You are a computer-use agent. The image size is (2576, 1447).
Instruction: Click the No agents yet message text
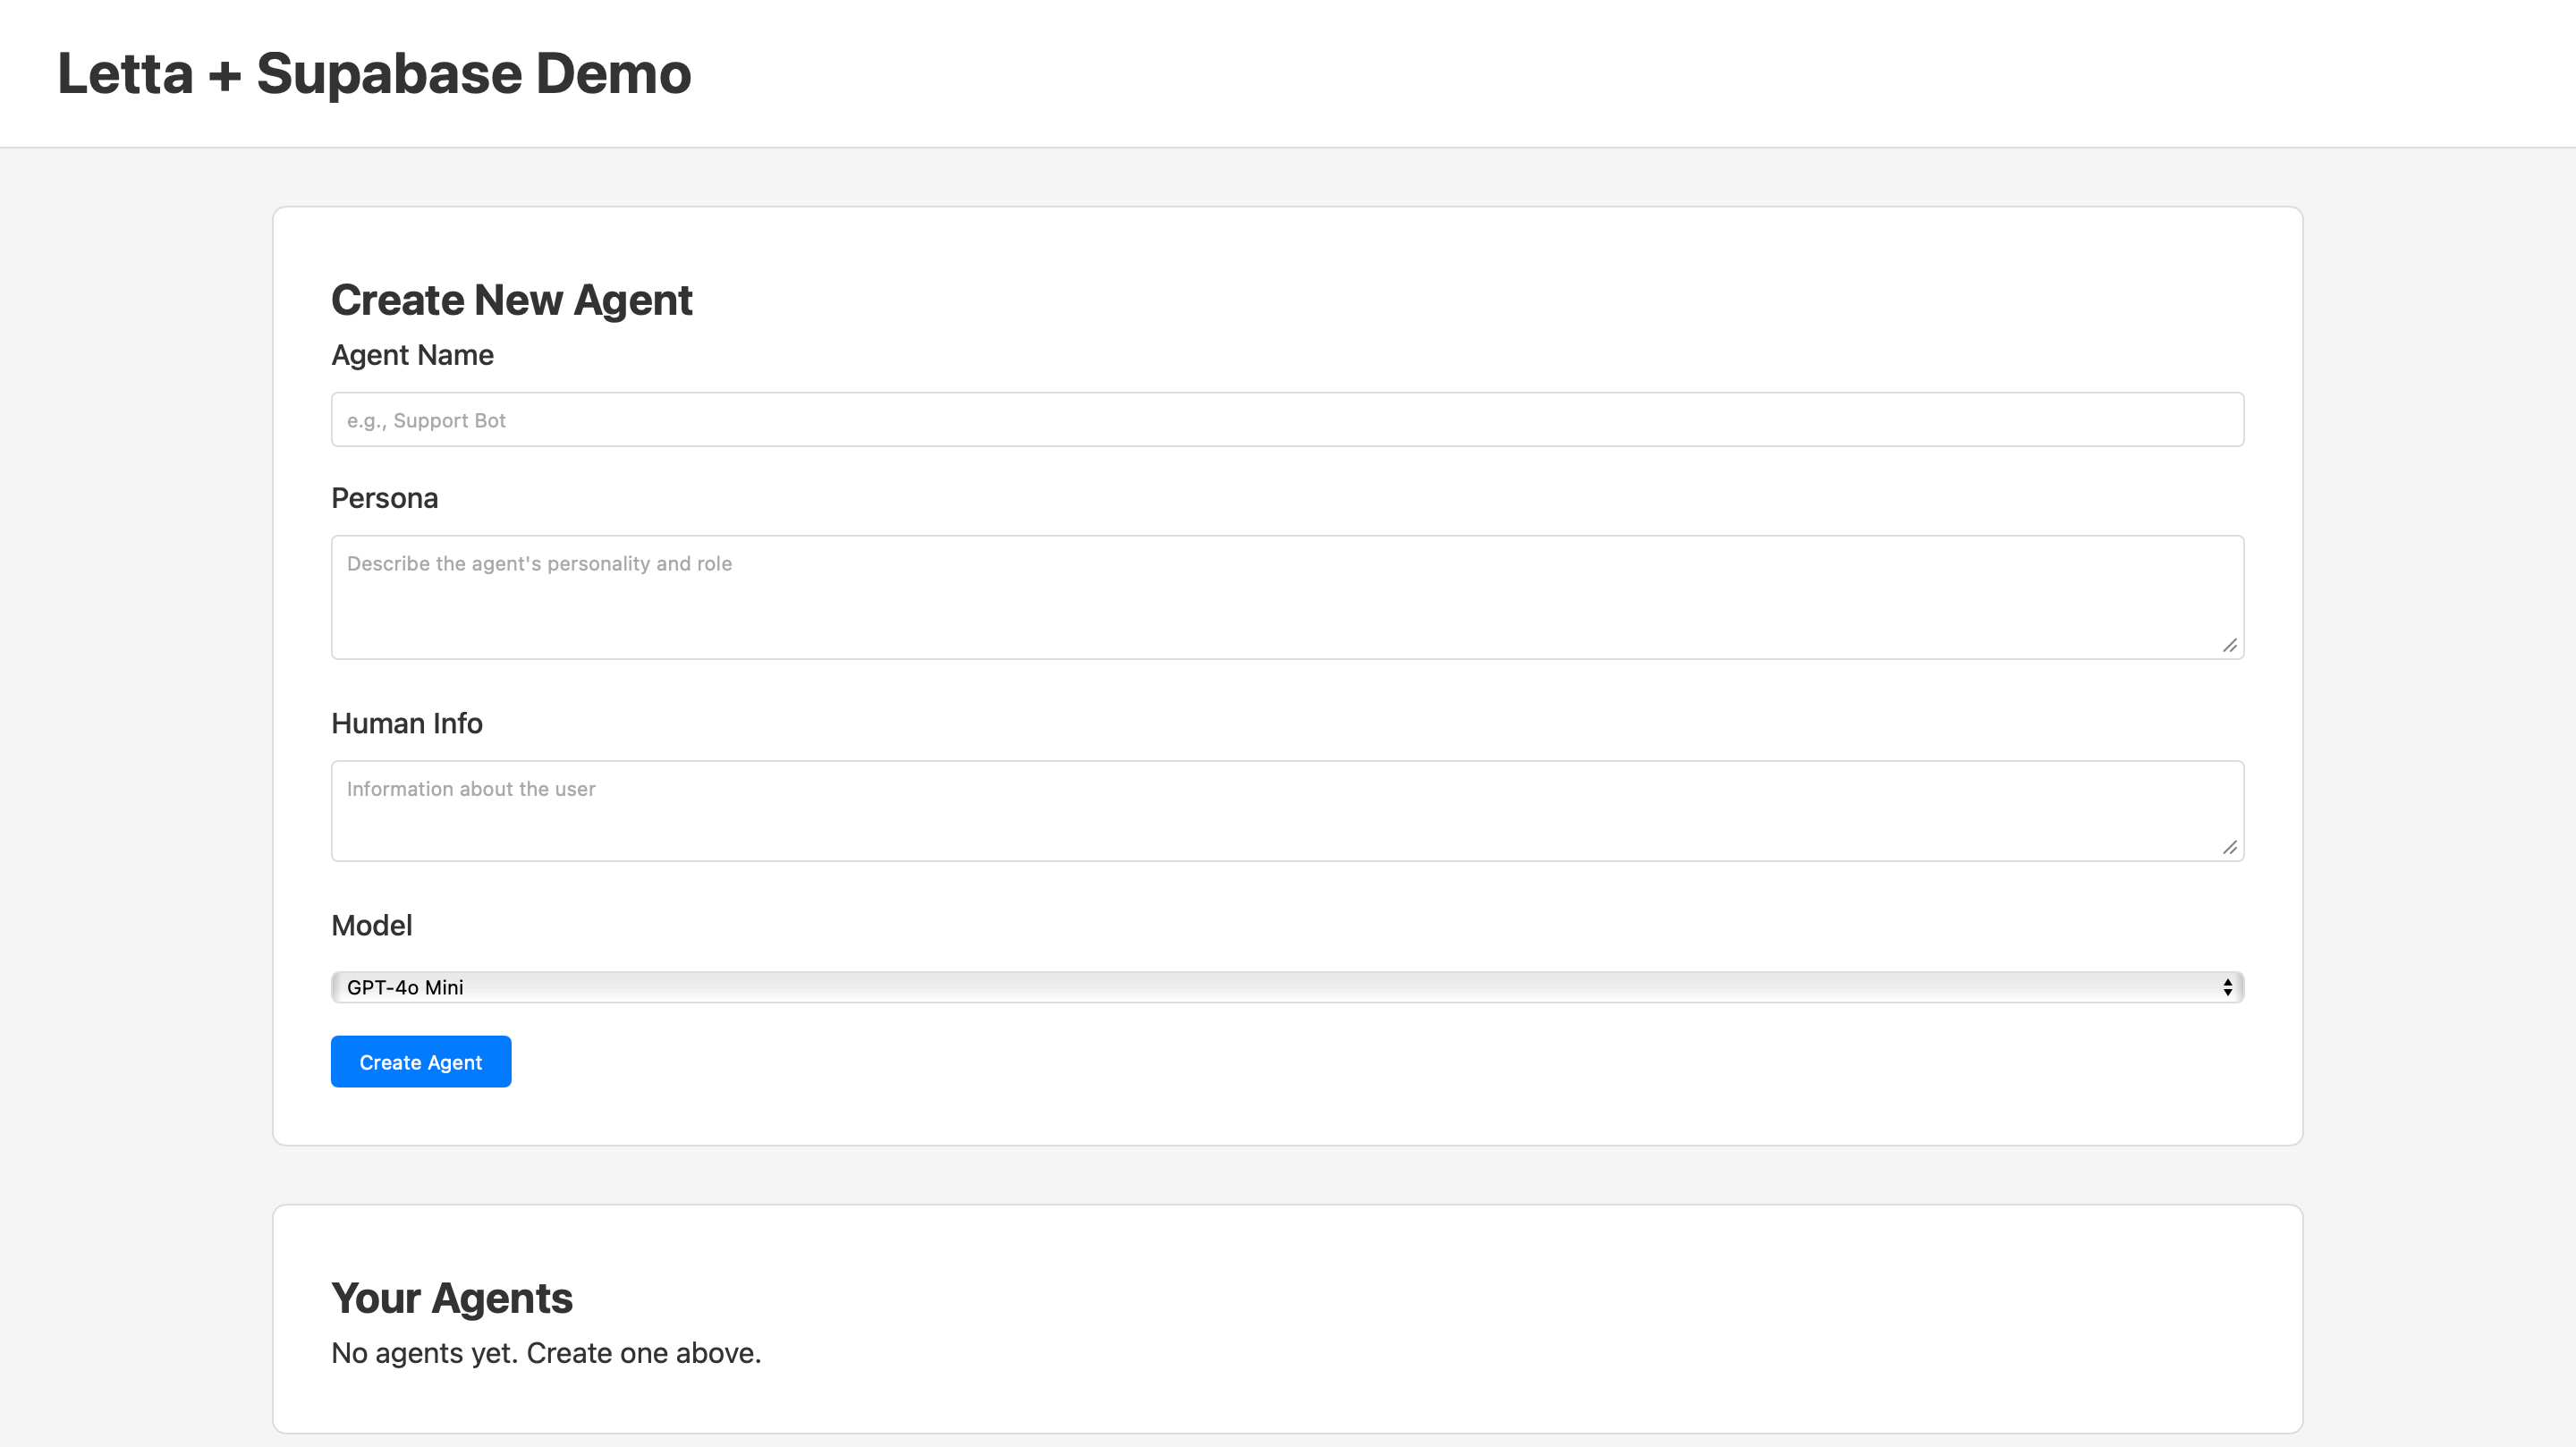546,1352
